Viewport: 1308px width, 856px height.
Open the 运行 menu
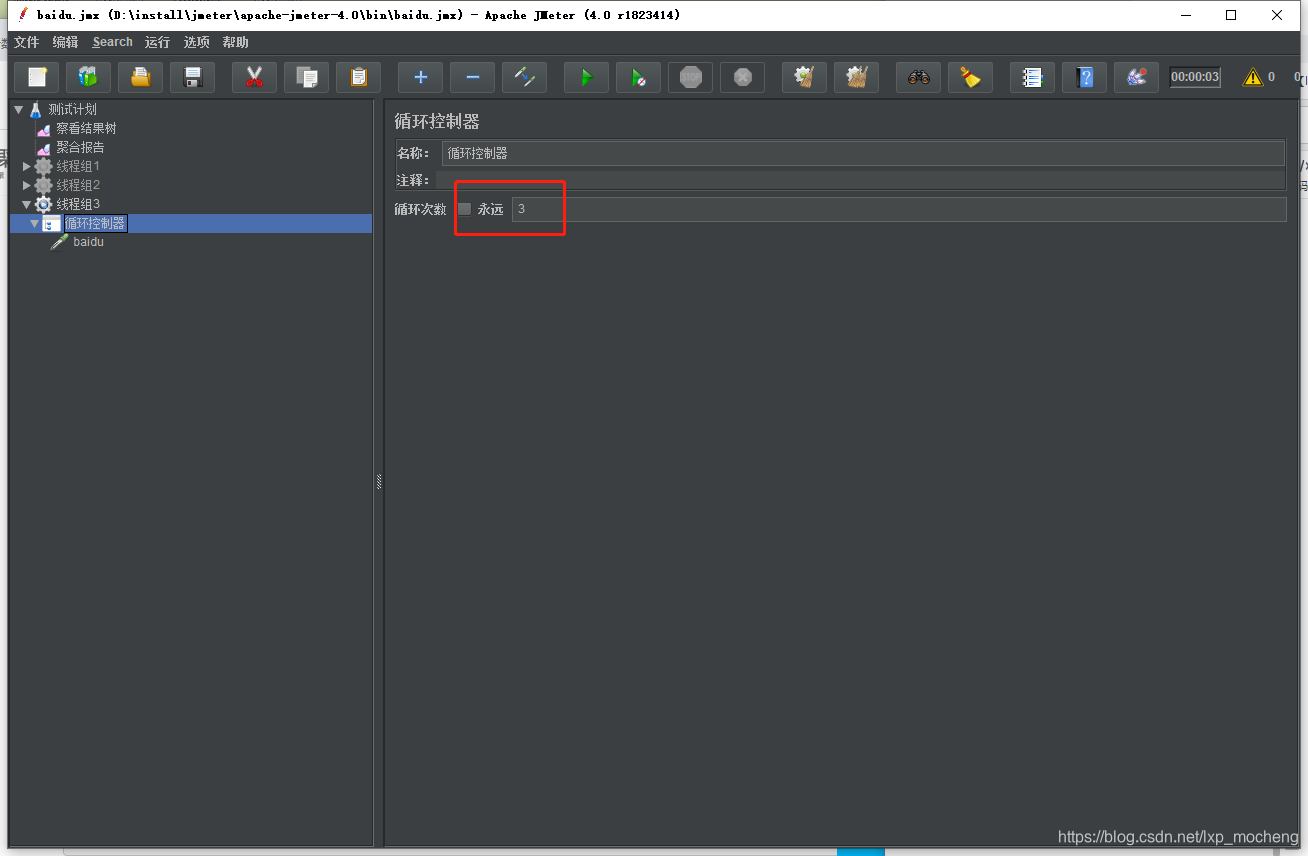pos(157,42)
